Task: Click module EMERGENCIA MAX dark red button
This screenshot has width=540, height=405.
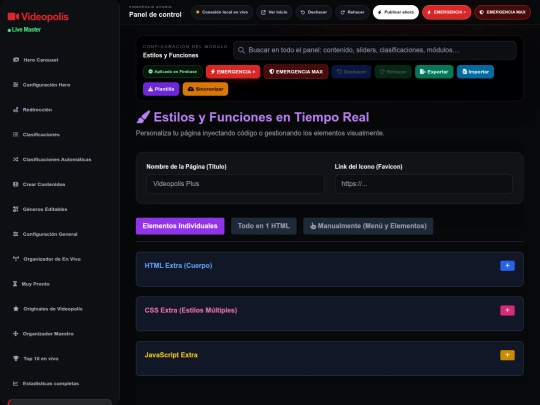Action: [296, 72]
